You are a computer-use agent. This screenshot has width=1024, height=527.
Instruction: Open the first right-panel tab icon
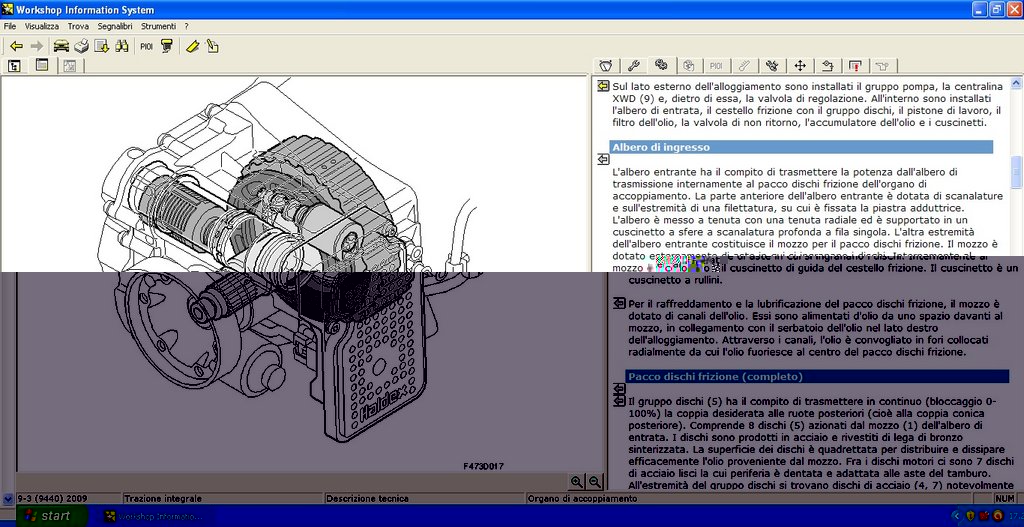(605, 65)
